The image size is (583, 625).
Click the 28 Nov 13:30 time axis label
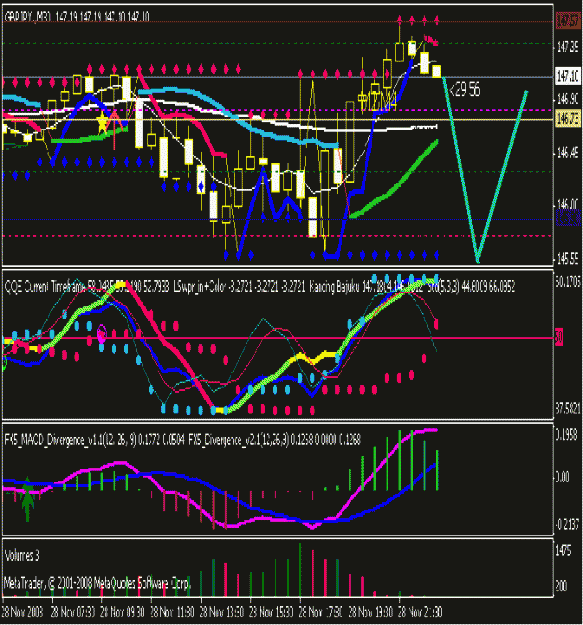click(x=222, y=612)
